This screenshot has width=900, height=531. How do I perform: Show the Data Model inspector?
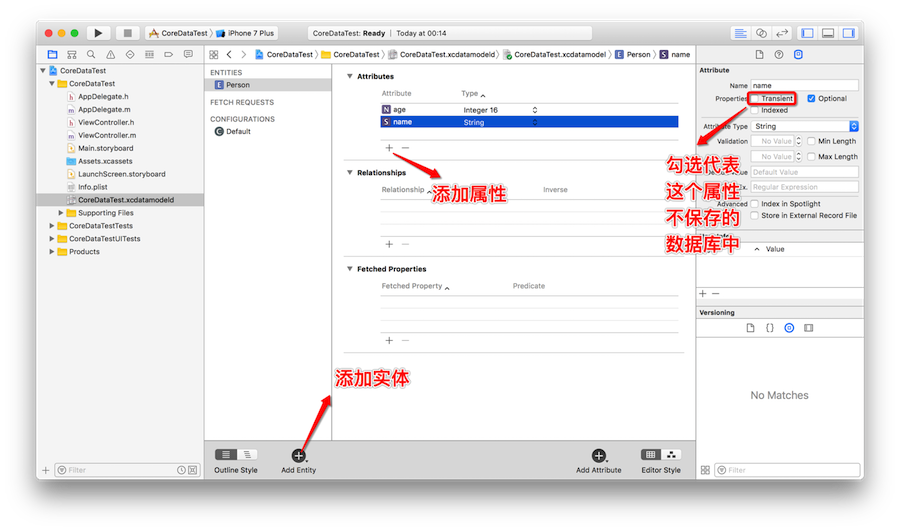(798, 55)
